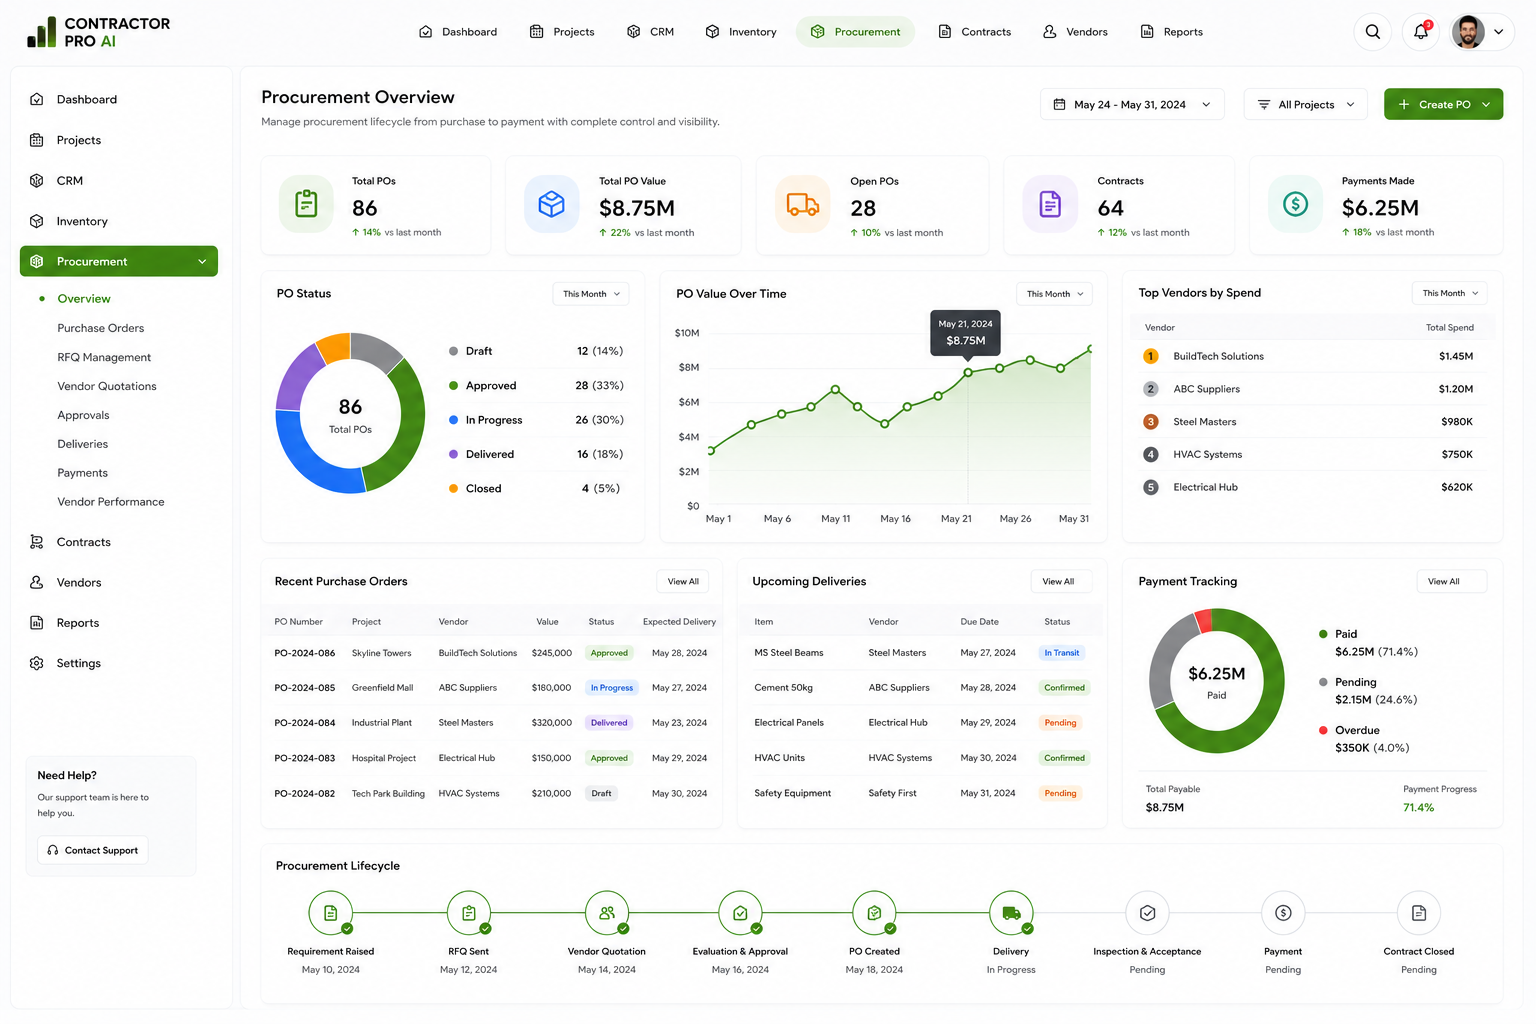Click the Open POs truck card icon
The width and height of the screenshot is (1536, 1024).
(x=803, y=205)
